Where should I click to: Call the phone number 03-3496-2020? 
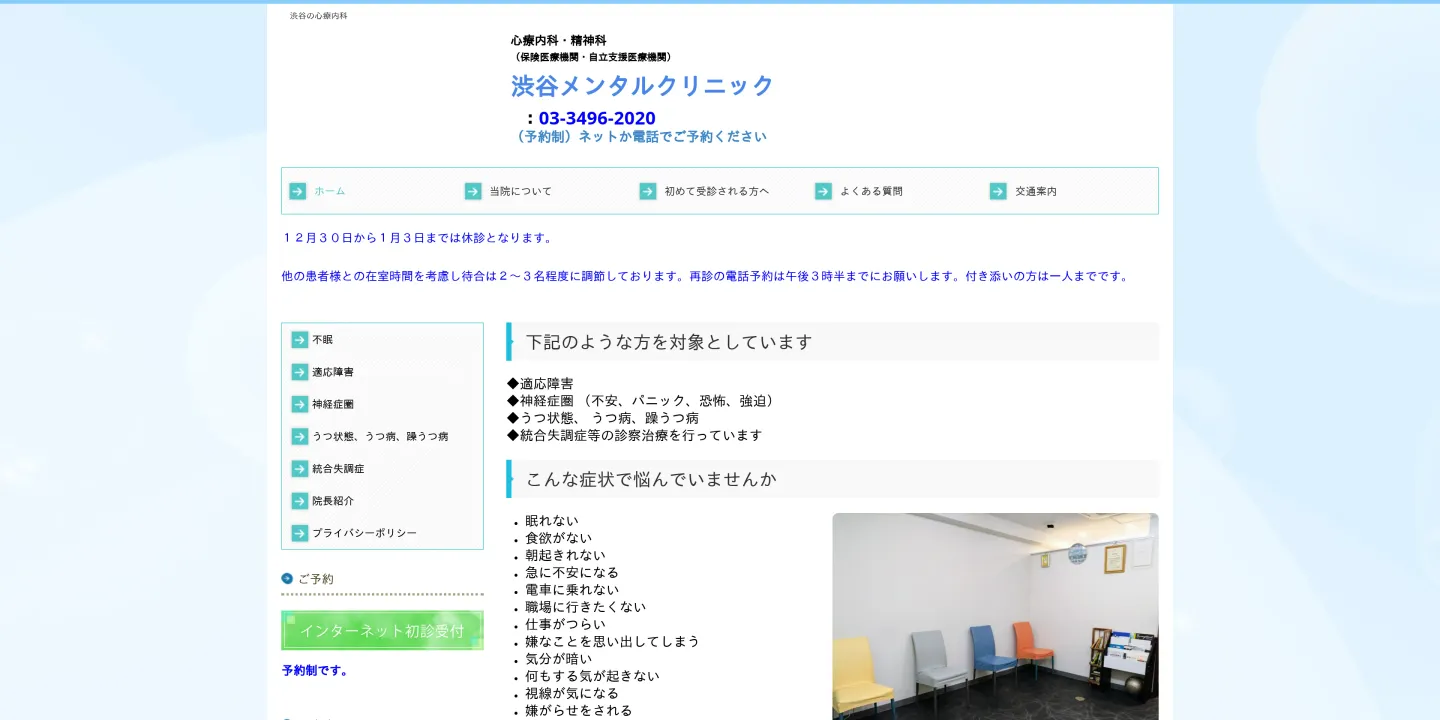click(x=596, y=118)
